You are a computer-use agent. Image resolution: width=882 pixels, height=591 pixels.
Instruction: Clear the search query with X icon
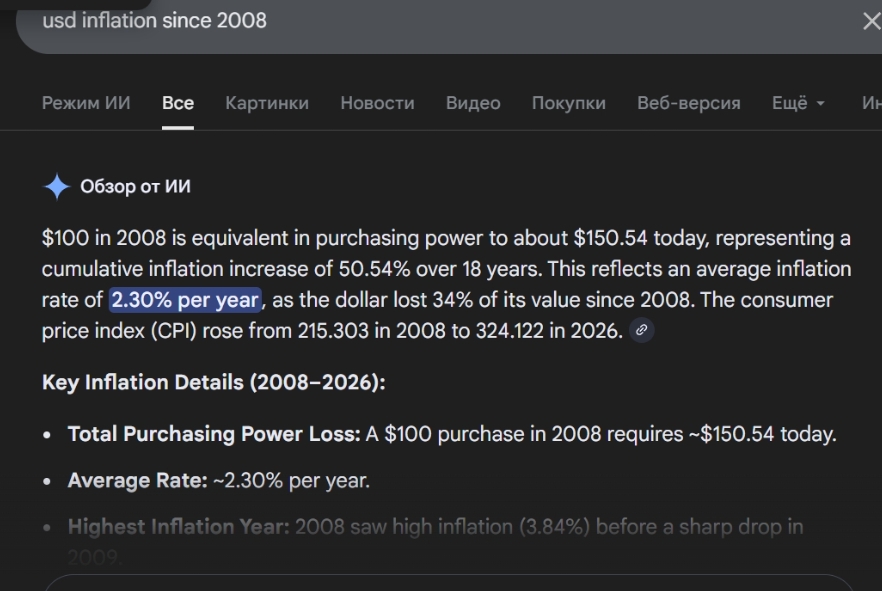point(870,21)
